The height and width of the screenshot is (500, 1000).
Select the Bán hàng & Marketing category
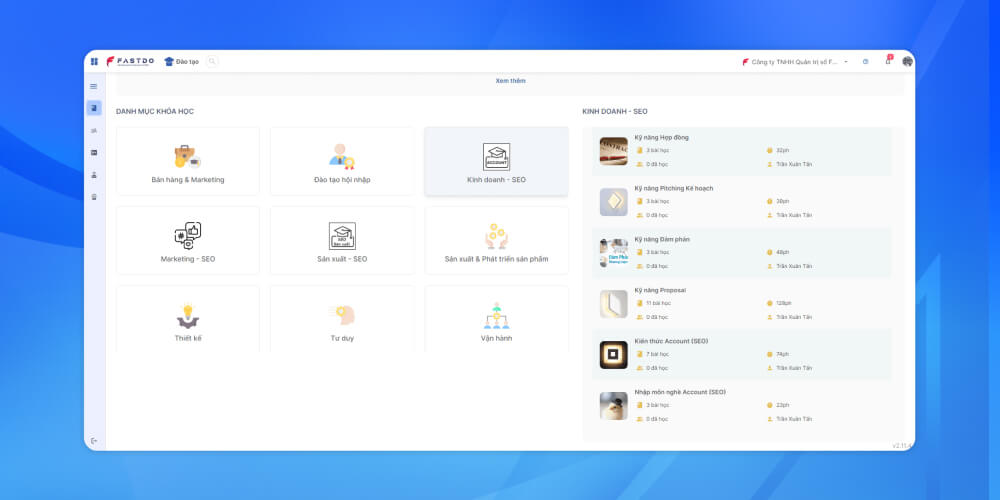(x=188, y=161)
